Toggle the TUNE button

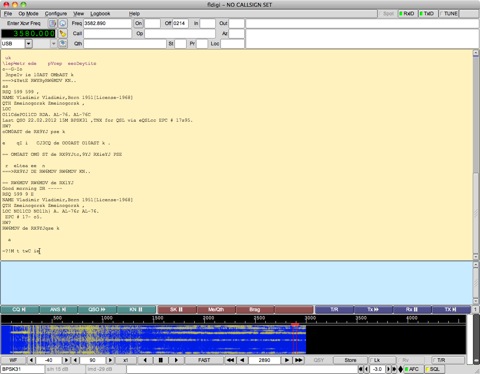449,14
